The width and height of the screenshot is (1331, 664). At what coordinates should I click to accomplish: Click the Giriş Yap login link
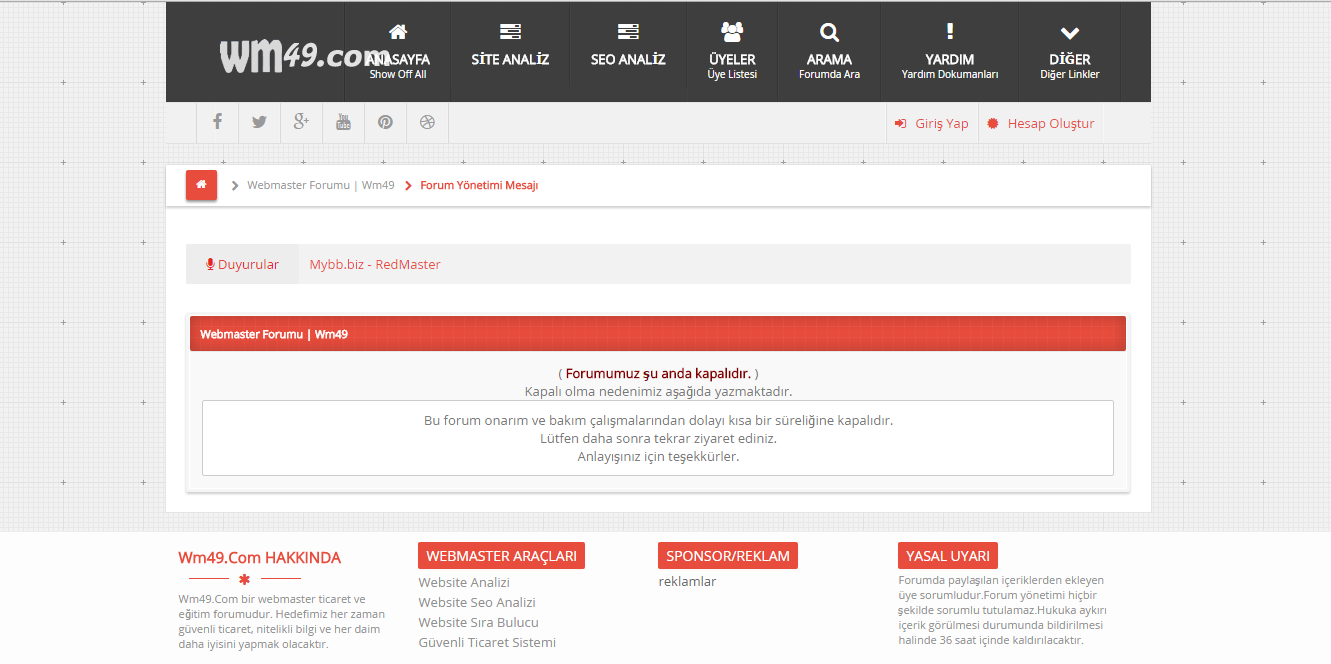click(x=932, y=123)
